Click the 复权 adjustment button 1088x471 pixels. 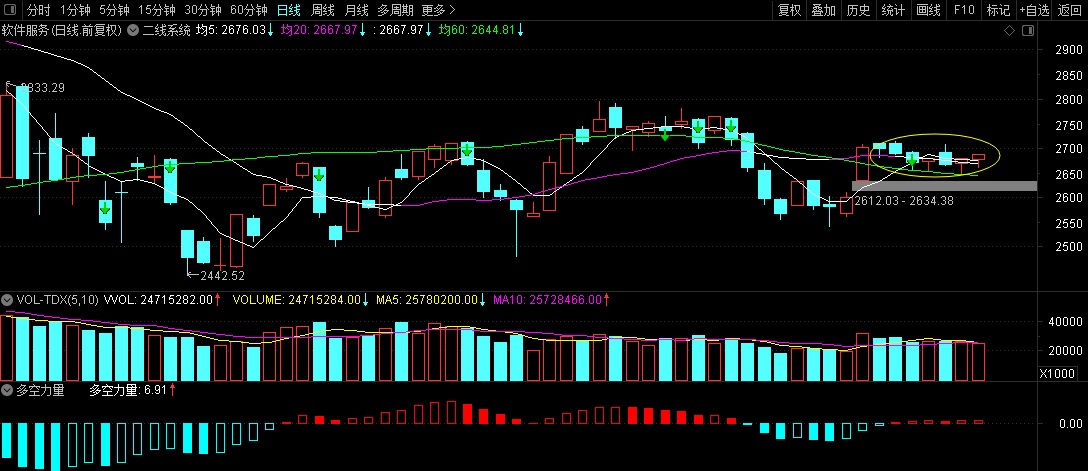(790, 10)
